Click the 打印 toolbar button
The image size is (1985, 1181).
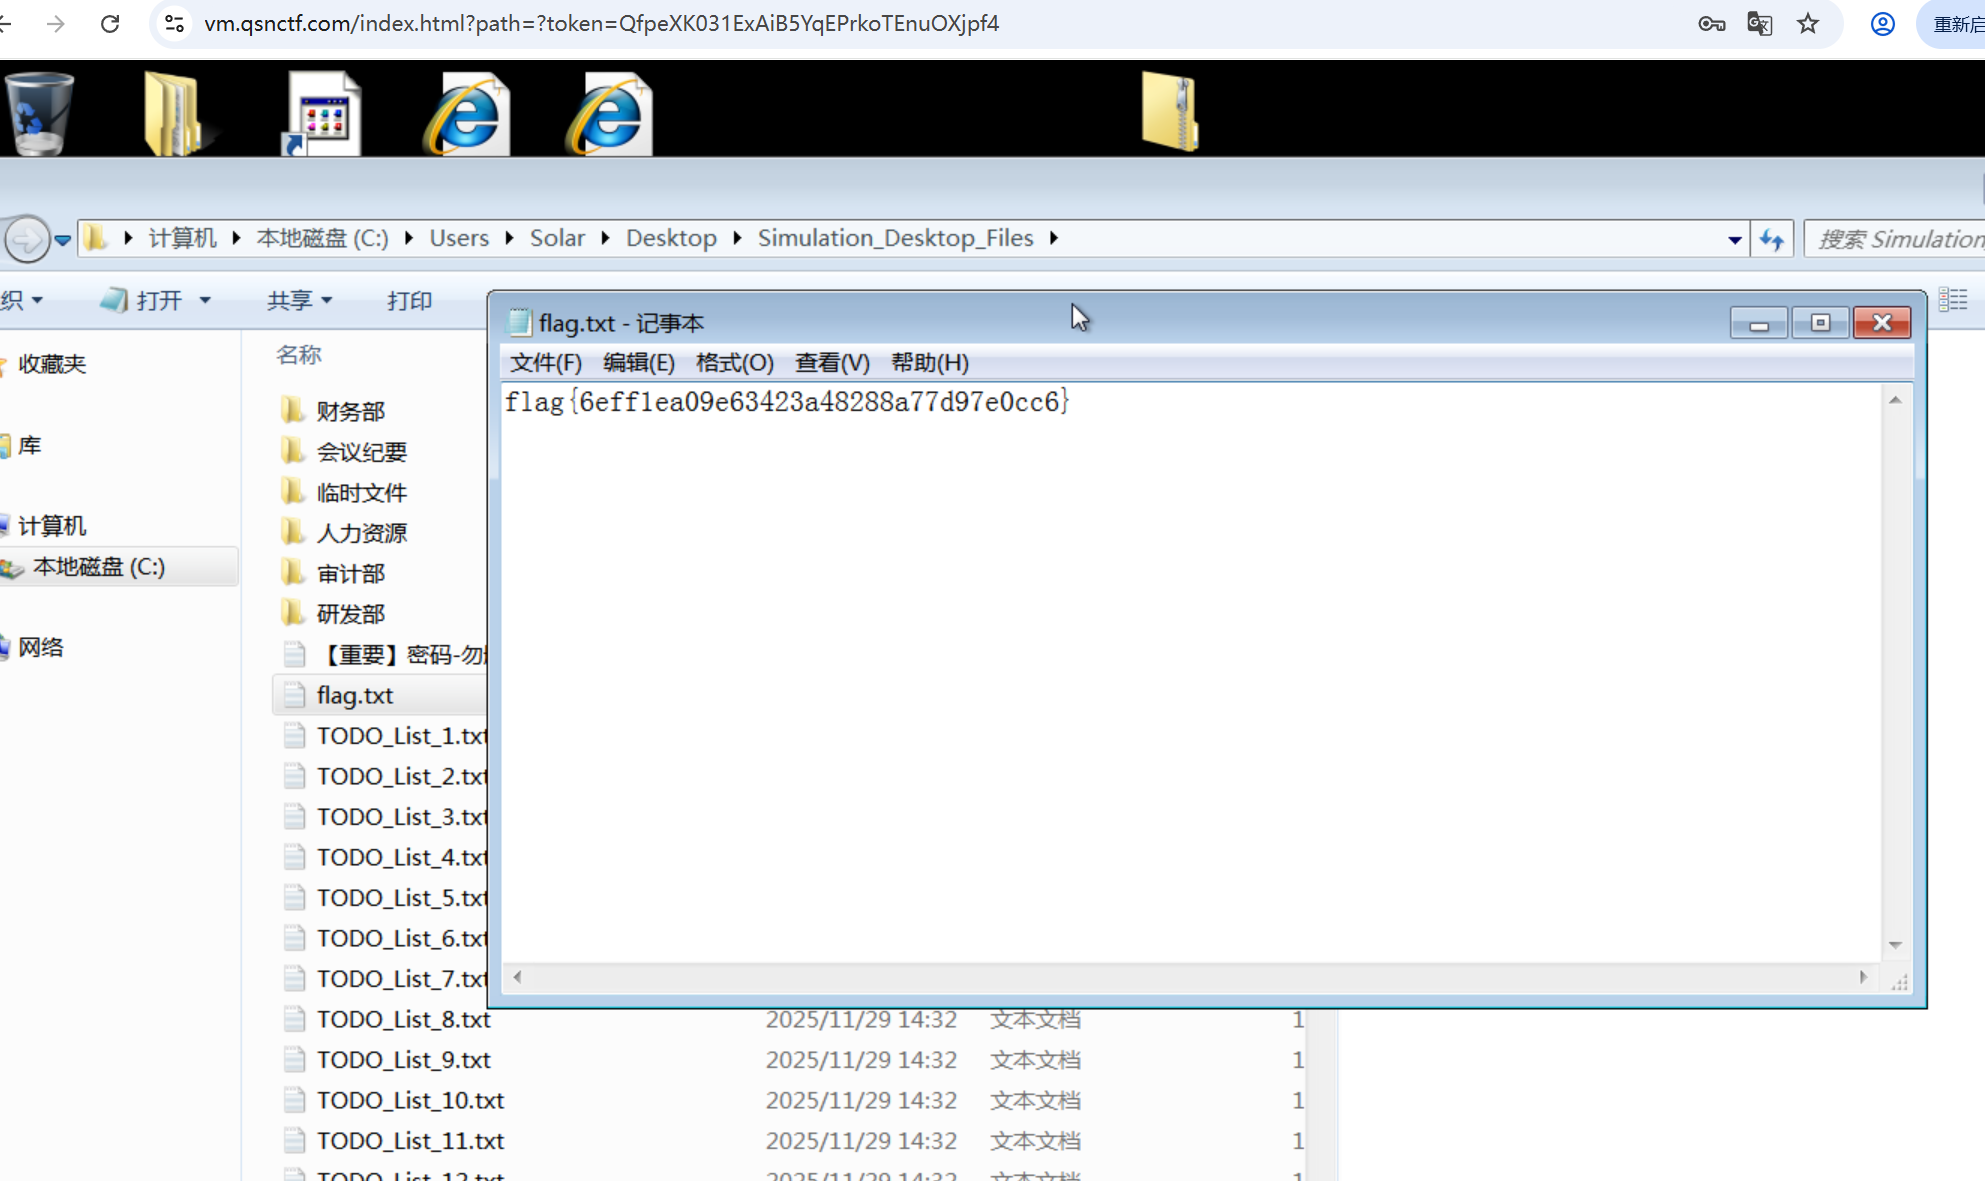pos(409,300)
